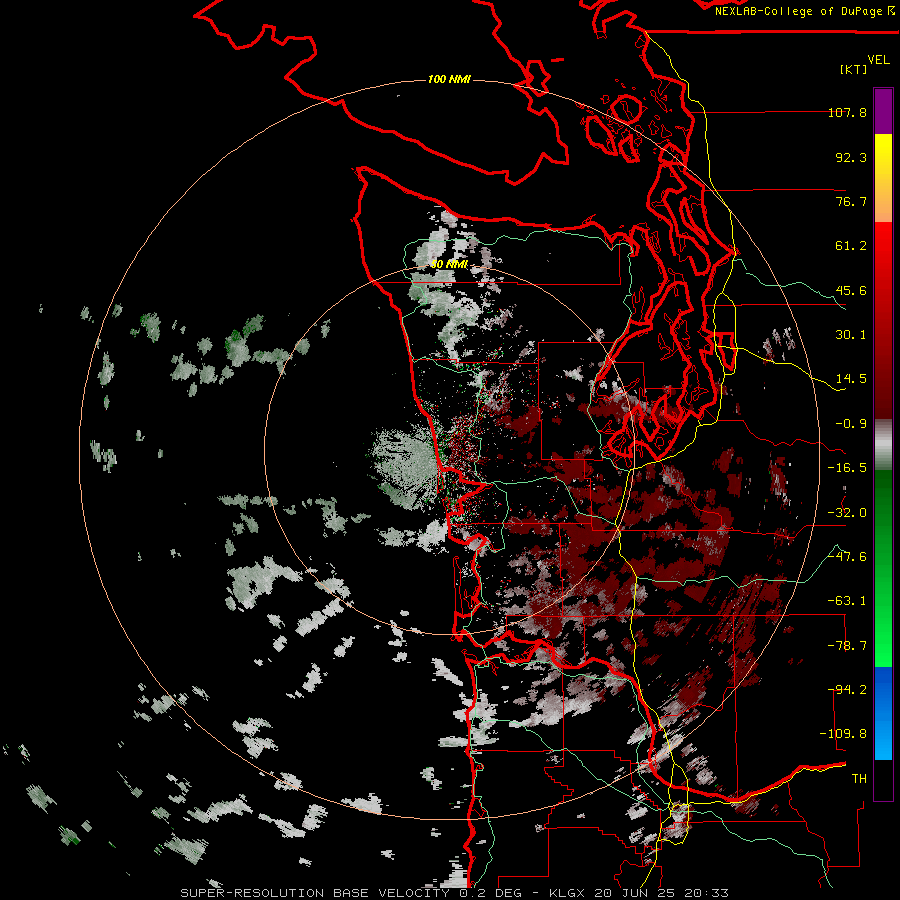
Task: Click the KLGX station identifier in caption
Action: pyautogui.click(x=568, y=893)
